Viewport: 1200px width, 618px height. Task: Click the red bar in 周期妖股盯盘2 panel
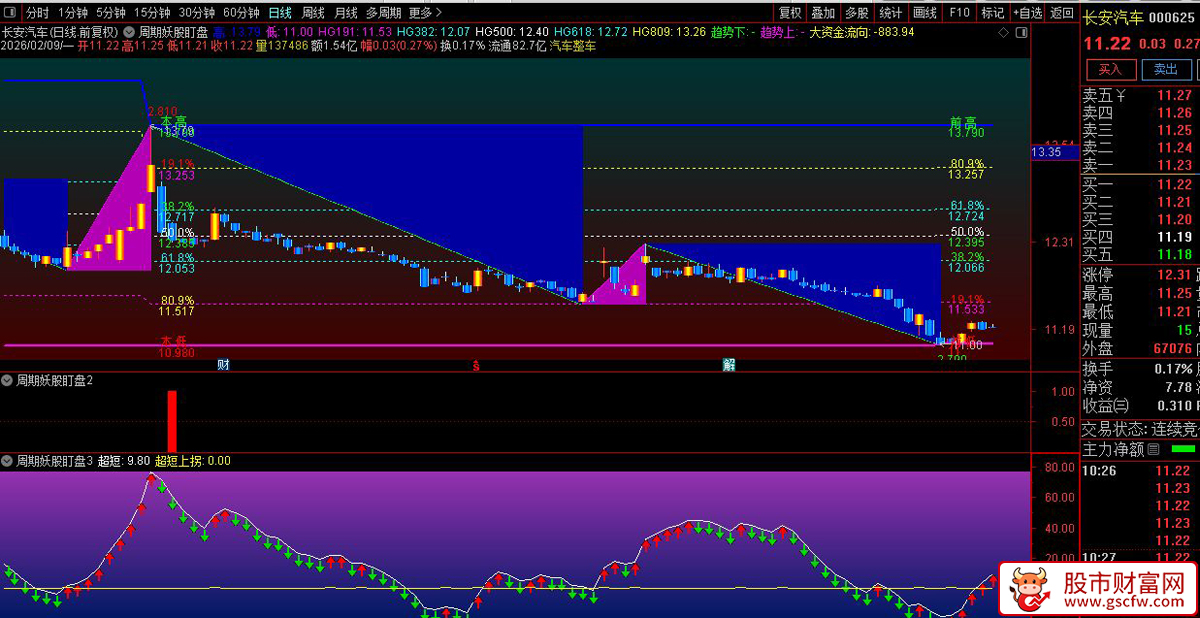tap(171, 420)
